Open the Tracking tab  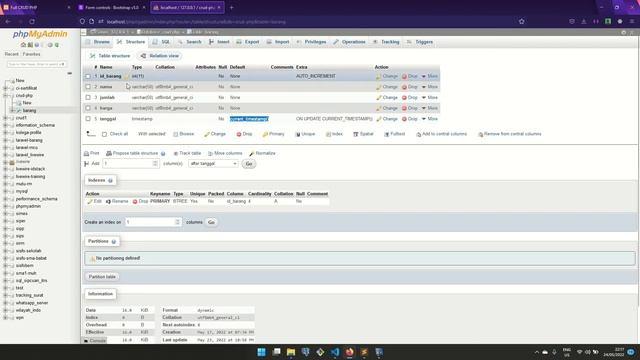tap(386, 42)
